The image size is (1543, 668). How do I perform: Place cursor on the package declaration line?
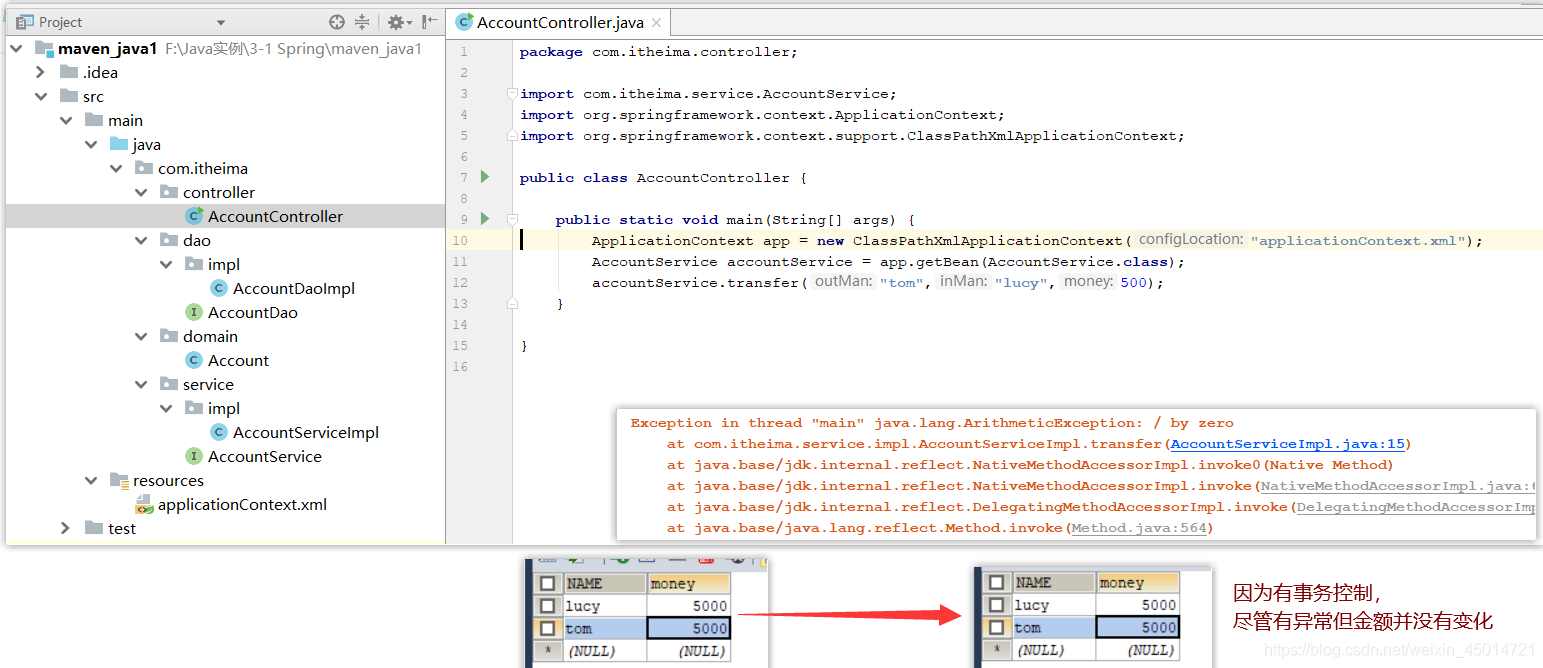659,52
